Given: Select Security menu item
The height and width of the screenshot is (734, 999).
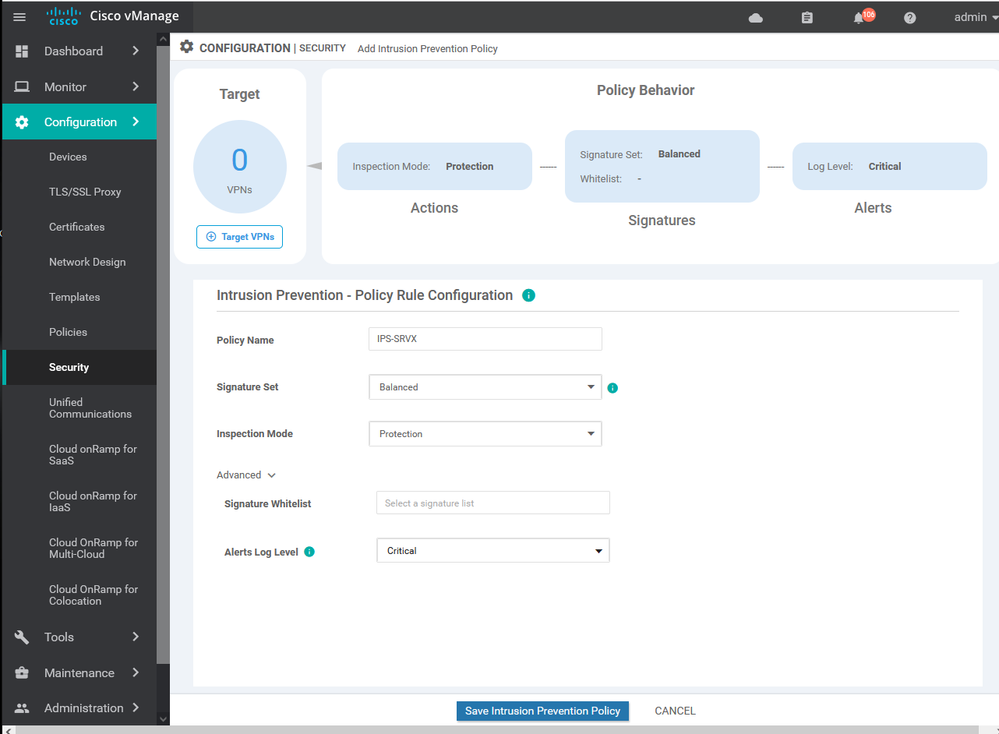Looking at the screenshot, I should tap(80, 367).
